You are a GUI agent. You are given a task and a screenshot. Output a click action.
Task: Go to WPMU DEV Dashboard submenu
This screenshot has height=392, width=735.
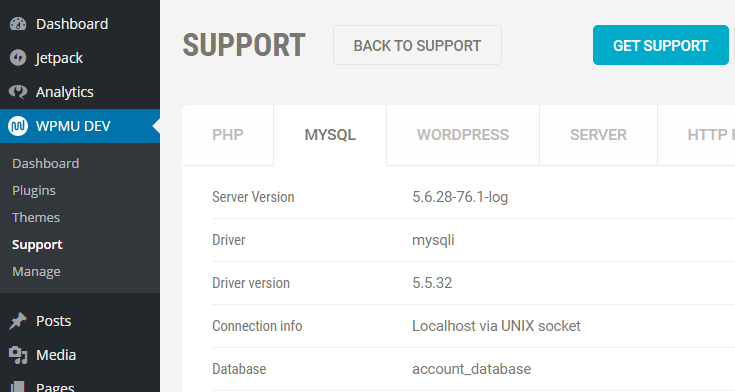[x=45, y=163]
